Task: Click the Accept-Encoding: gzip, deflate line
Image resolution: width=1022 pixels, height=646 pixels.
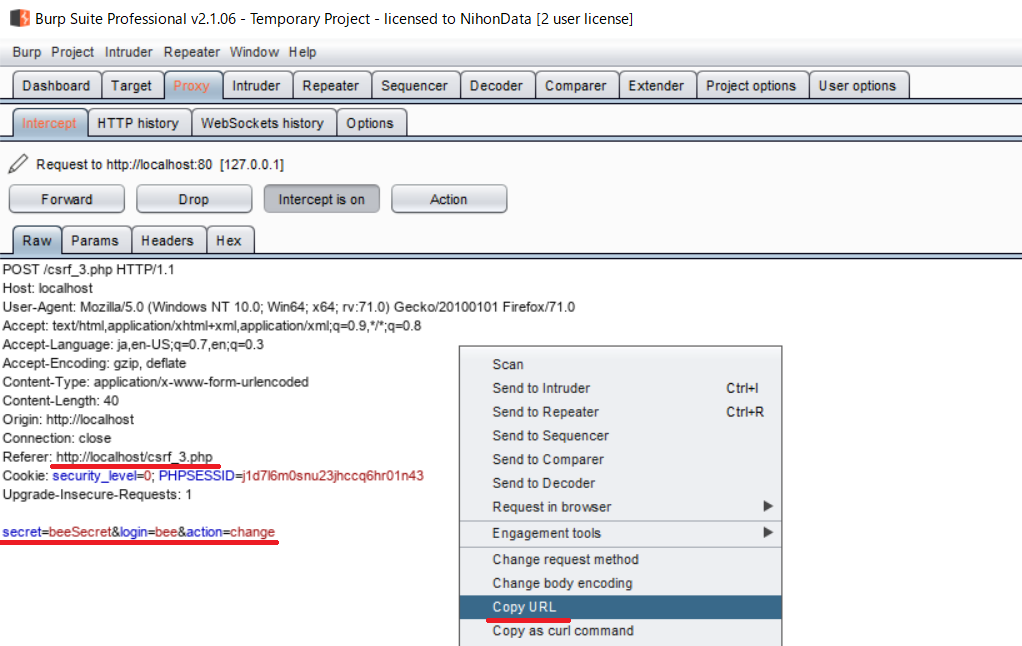Action: tap(95, 363)
